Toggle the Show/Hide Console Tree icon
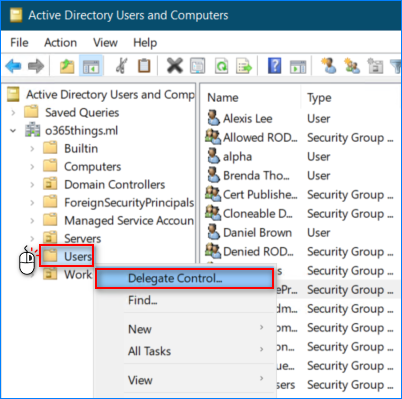The height and width of the screenshot is (399, 402). (91, 66)
